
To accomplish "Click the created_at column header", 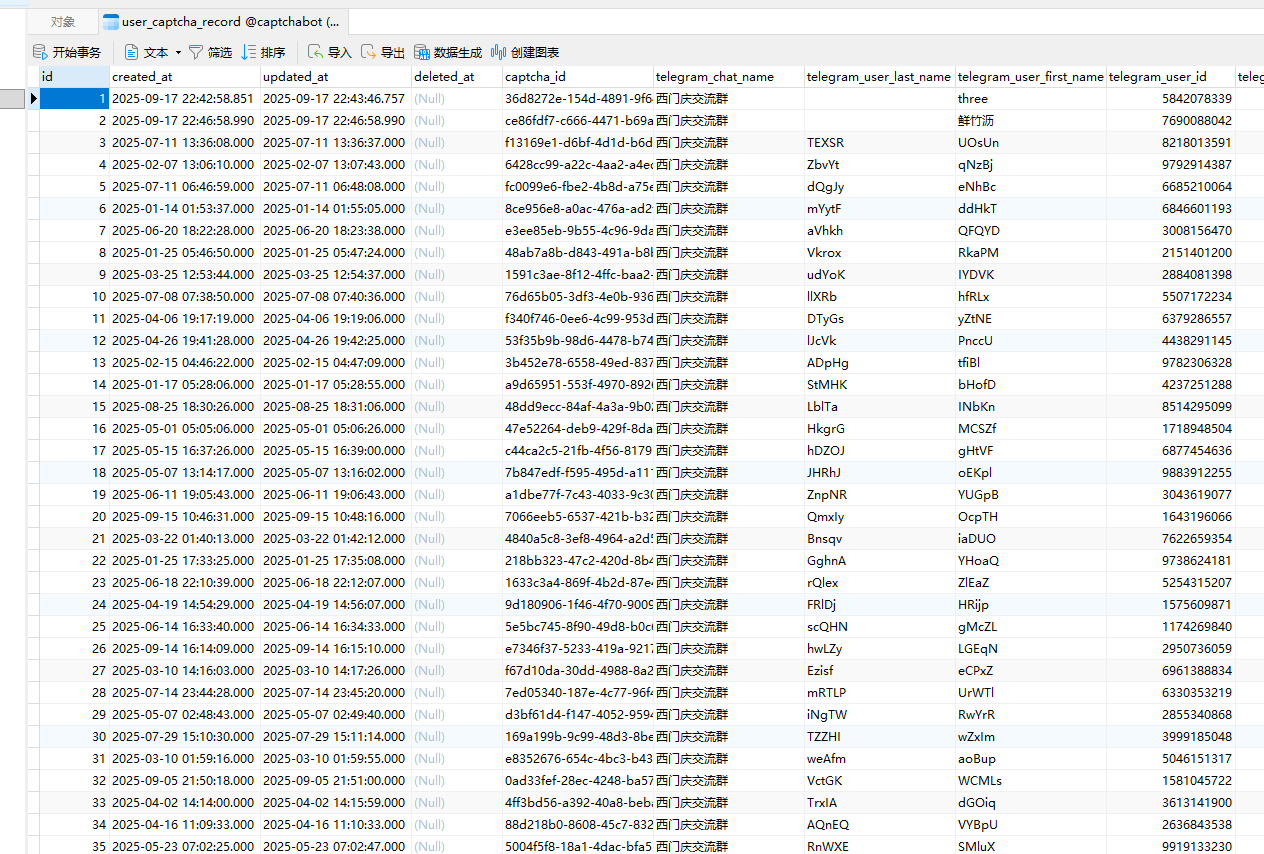I will 185,76.
